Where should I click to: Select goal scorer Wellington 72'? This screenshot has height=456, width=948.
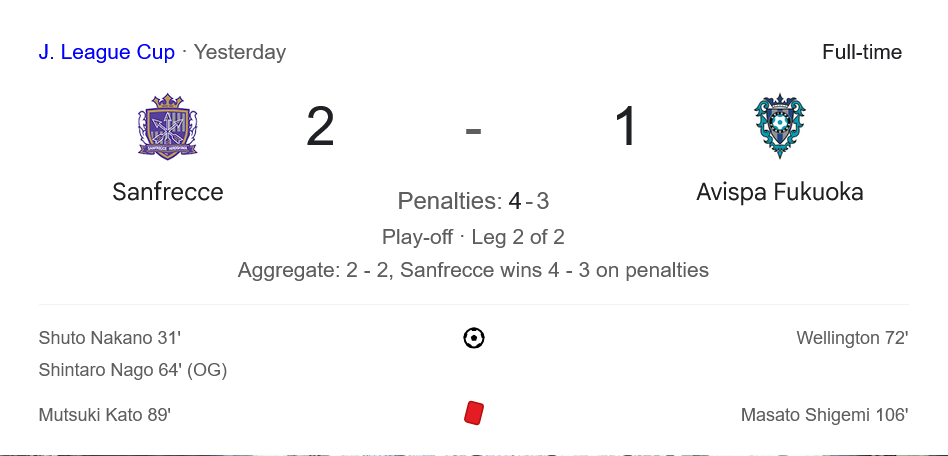[x=852, y=338]
